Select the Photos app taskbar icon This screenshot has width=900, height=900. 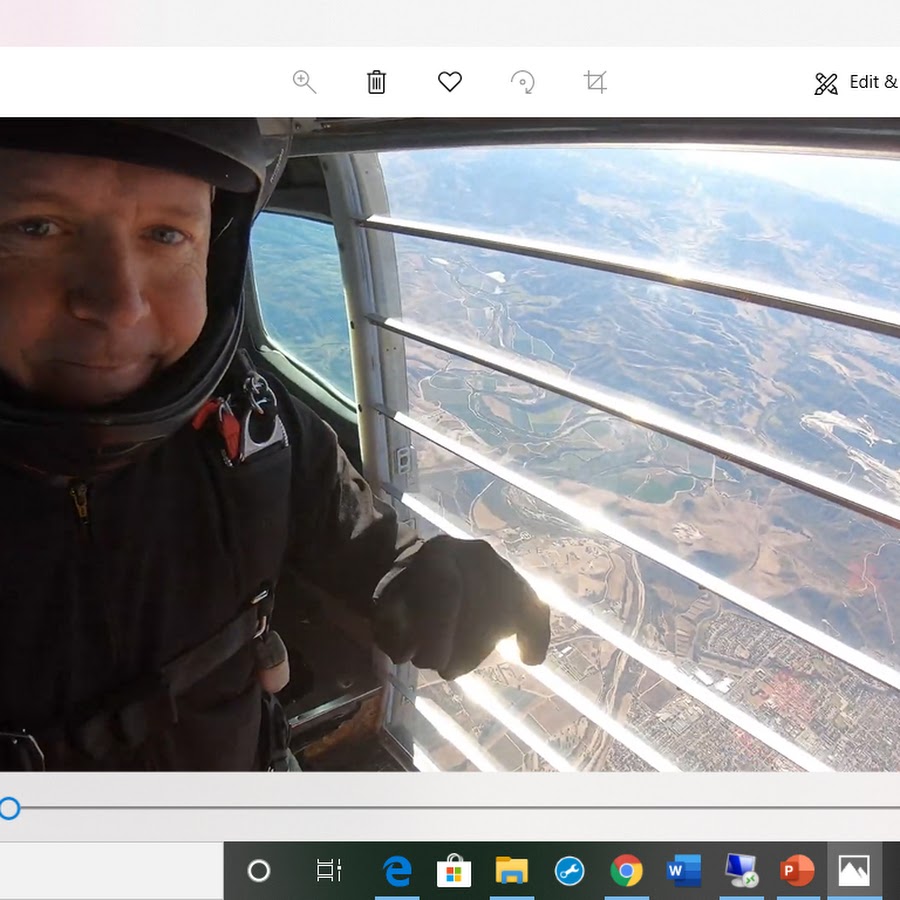pos(854,871)
